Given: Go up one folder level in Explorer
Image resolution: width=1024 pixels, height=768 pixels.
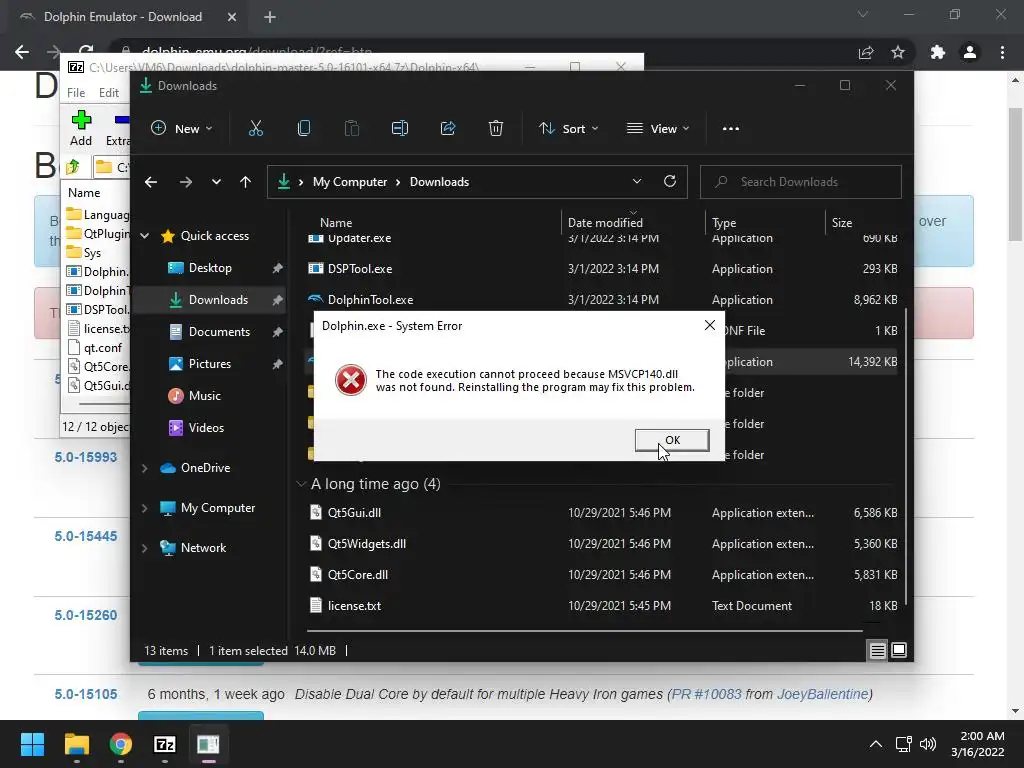Looking at the screenshot, I should [246, 182].
